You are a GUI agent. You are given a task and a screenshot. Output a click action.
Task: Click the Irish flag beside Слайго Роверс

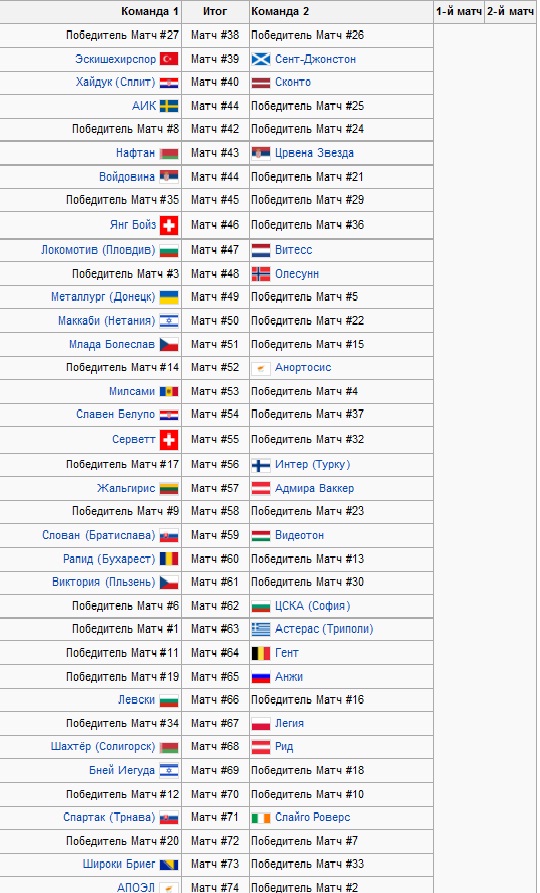coord(261,818)
